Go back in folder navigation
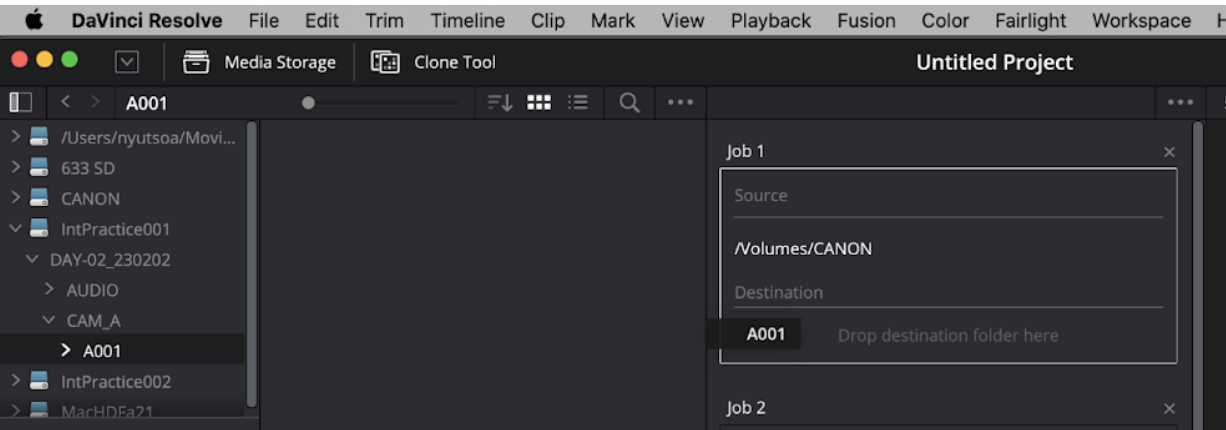Image resolution: width=1226 pixels, height=430 pixels. [65, 102]
